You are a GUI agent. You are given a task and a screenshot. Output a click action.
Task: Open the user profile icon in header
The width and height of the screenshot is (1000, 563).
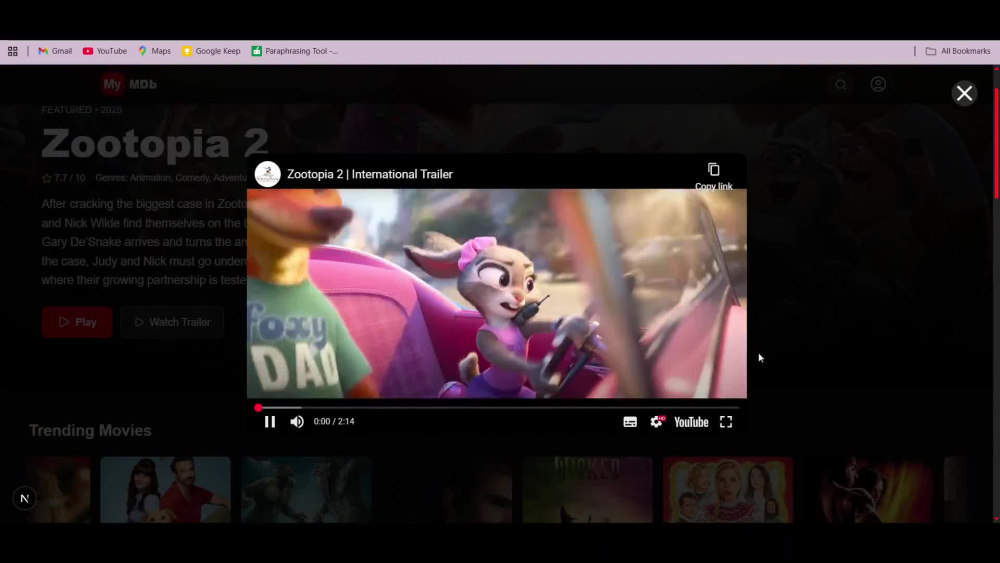878,84
